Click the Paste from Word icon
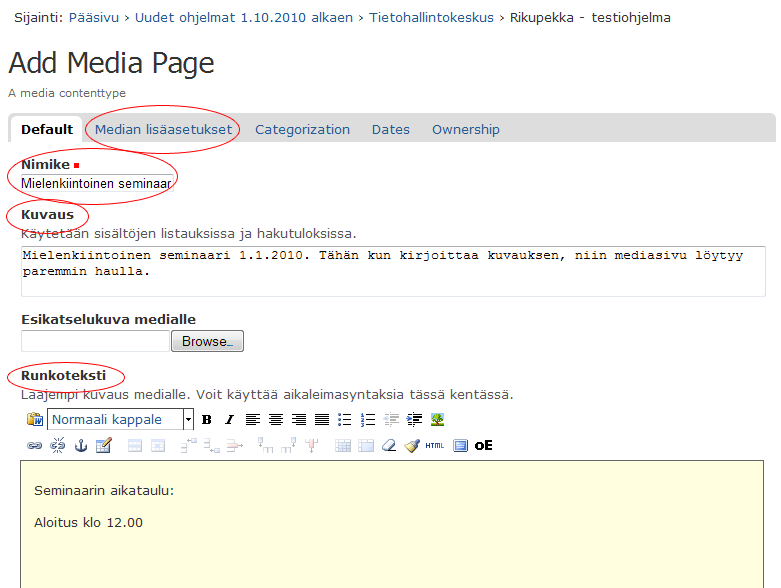Viewport: 781px width, 588px height. (x=34, y=419)
